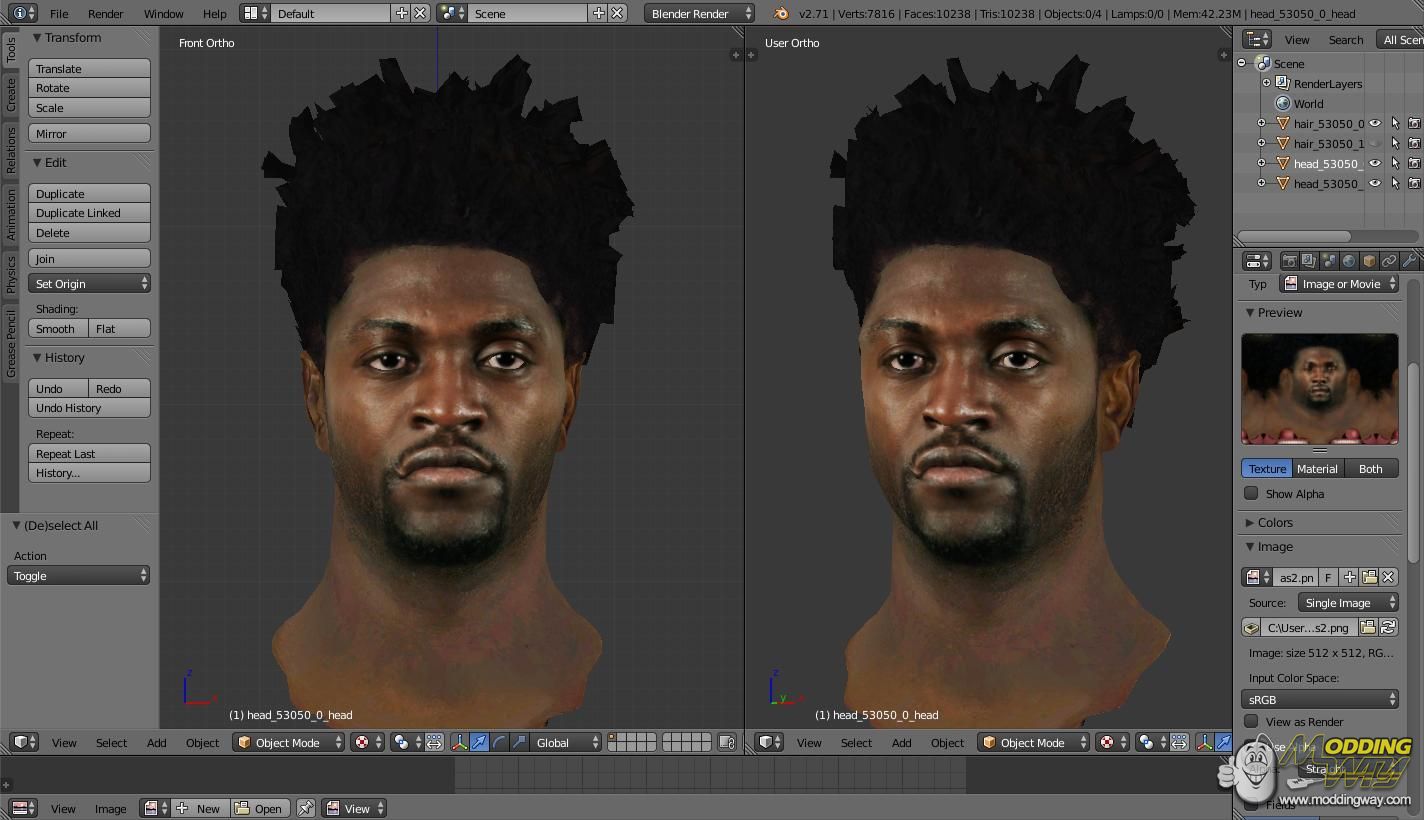
Task: Click the Object constraints chain icon
Action: pos(1390,261)
